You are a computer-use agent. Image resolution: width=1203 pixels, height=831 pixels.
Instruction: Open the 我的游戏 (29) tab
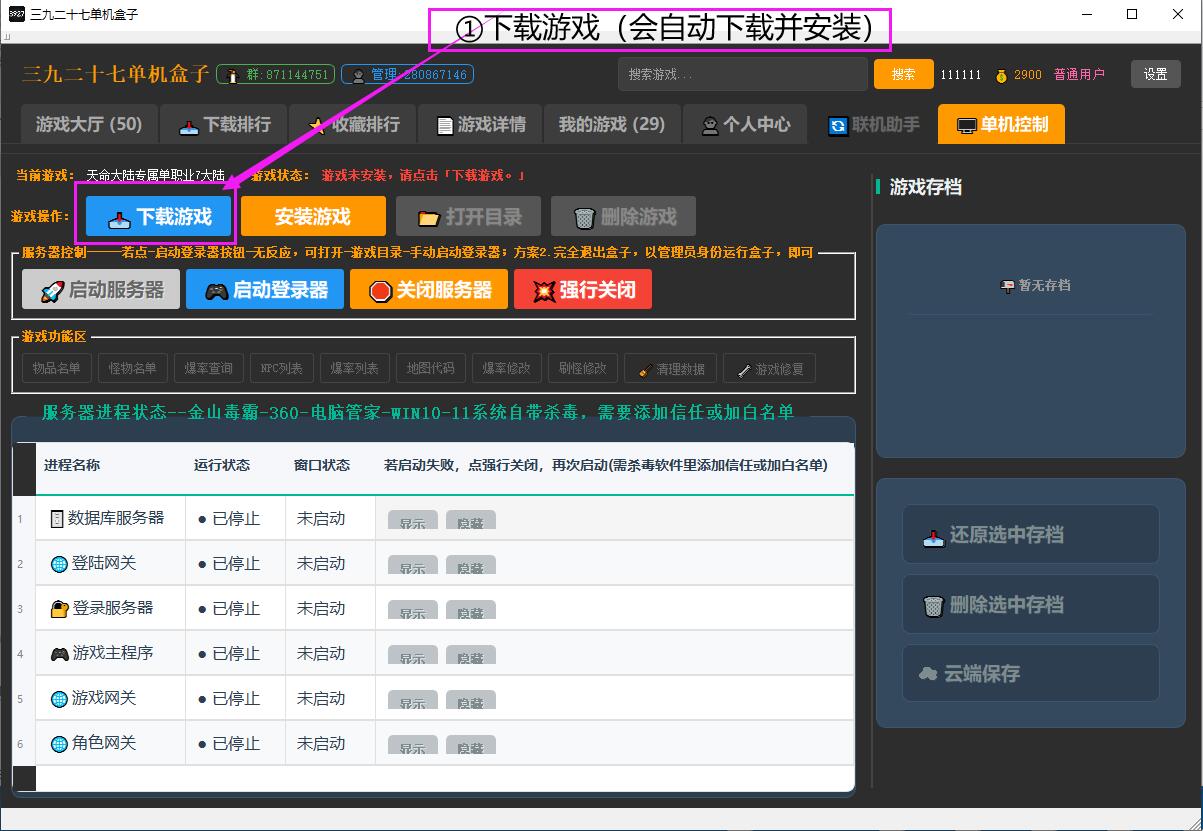pyautogui.click(x=611, y=125)
